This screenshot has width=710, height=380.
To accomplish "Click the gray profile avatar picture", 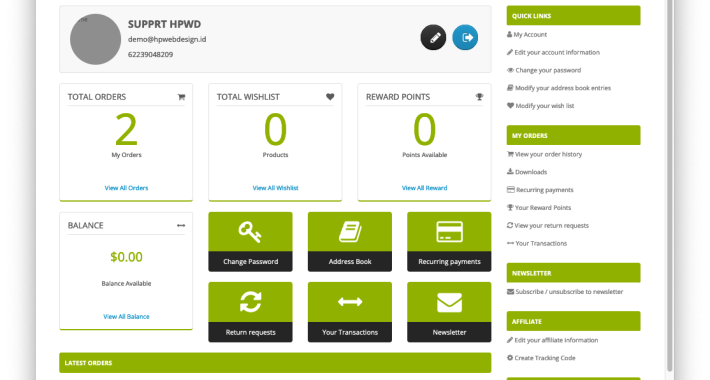I will [96, 39].
